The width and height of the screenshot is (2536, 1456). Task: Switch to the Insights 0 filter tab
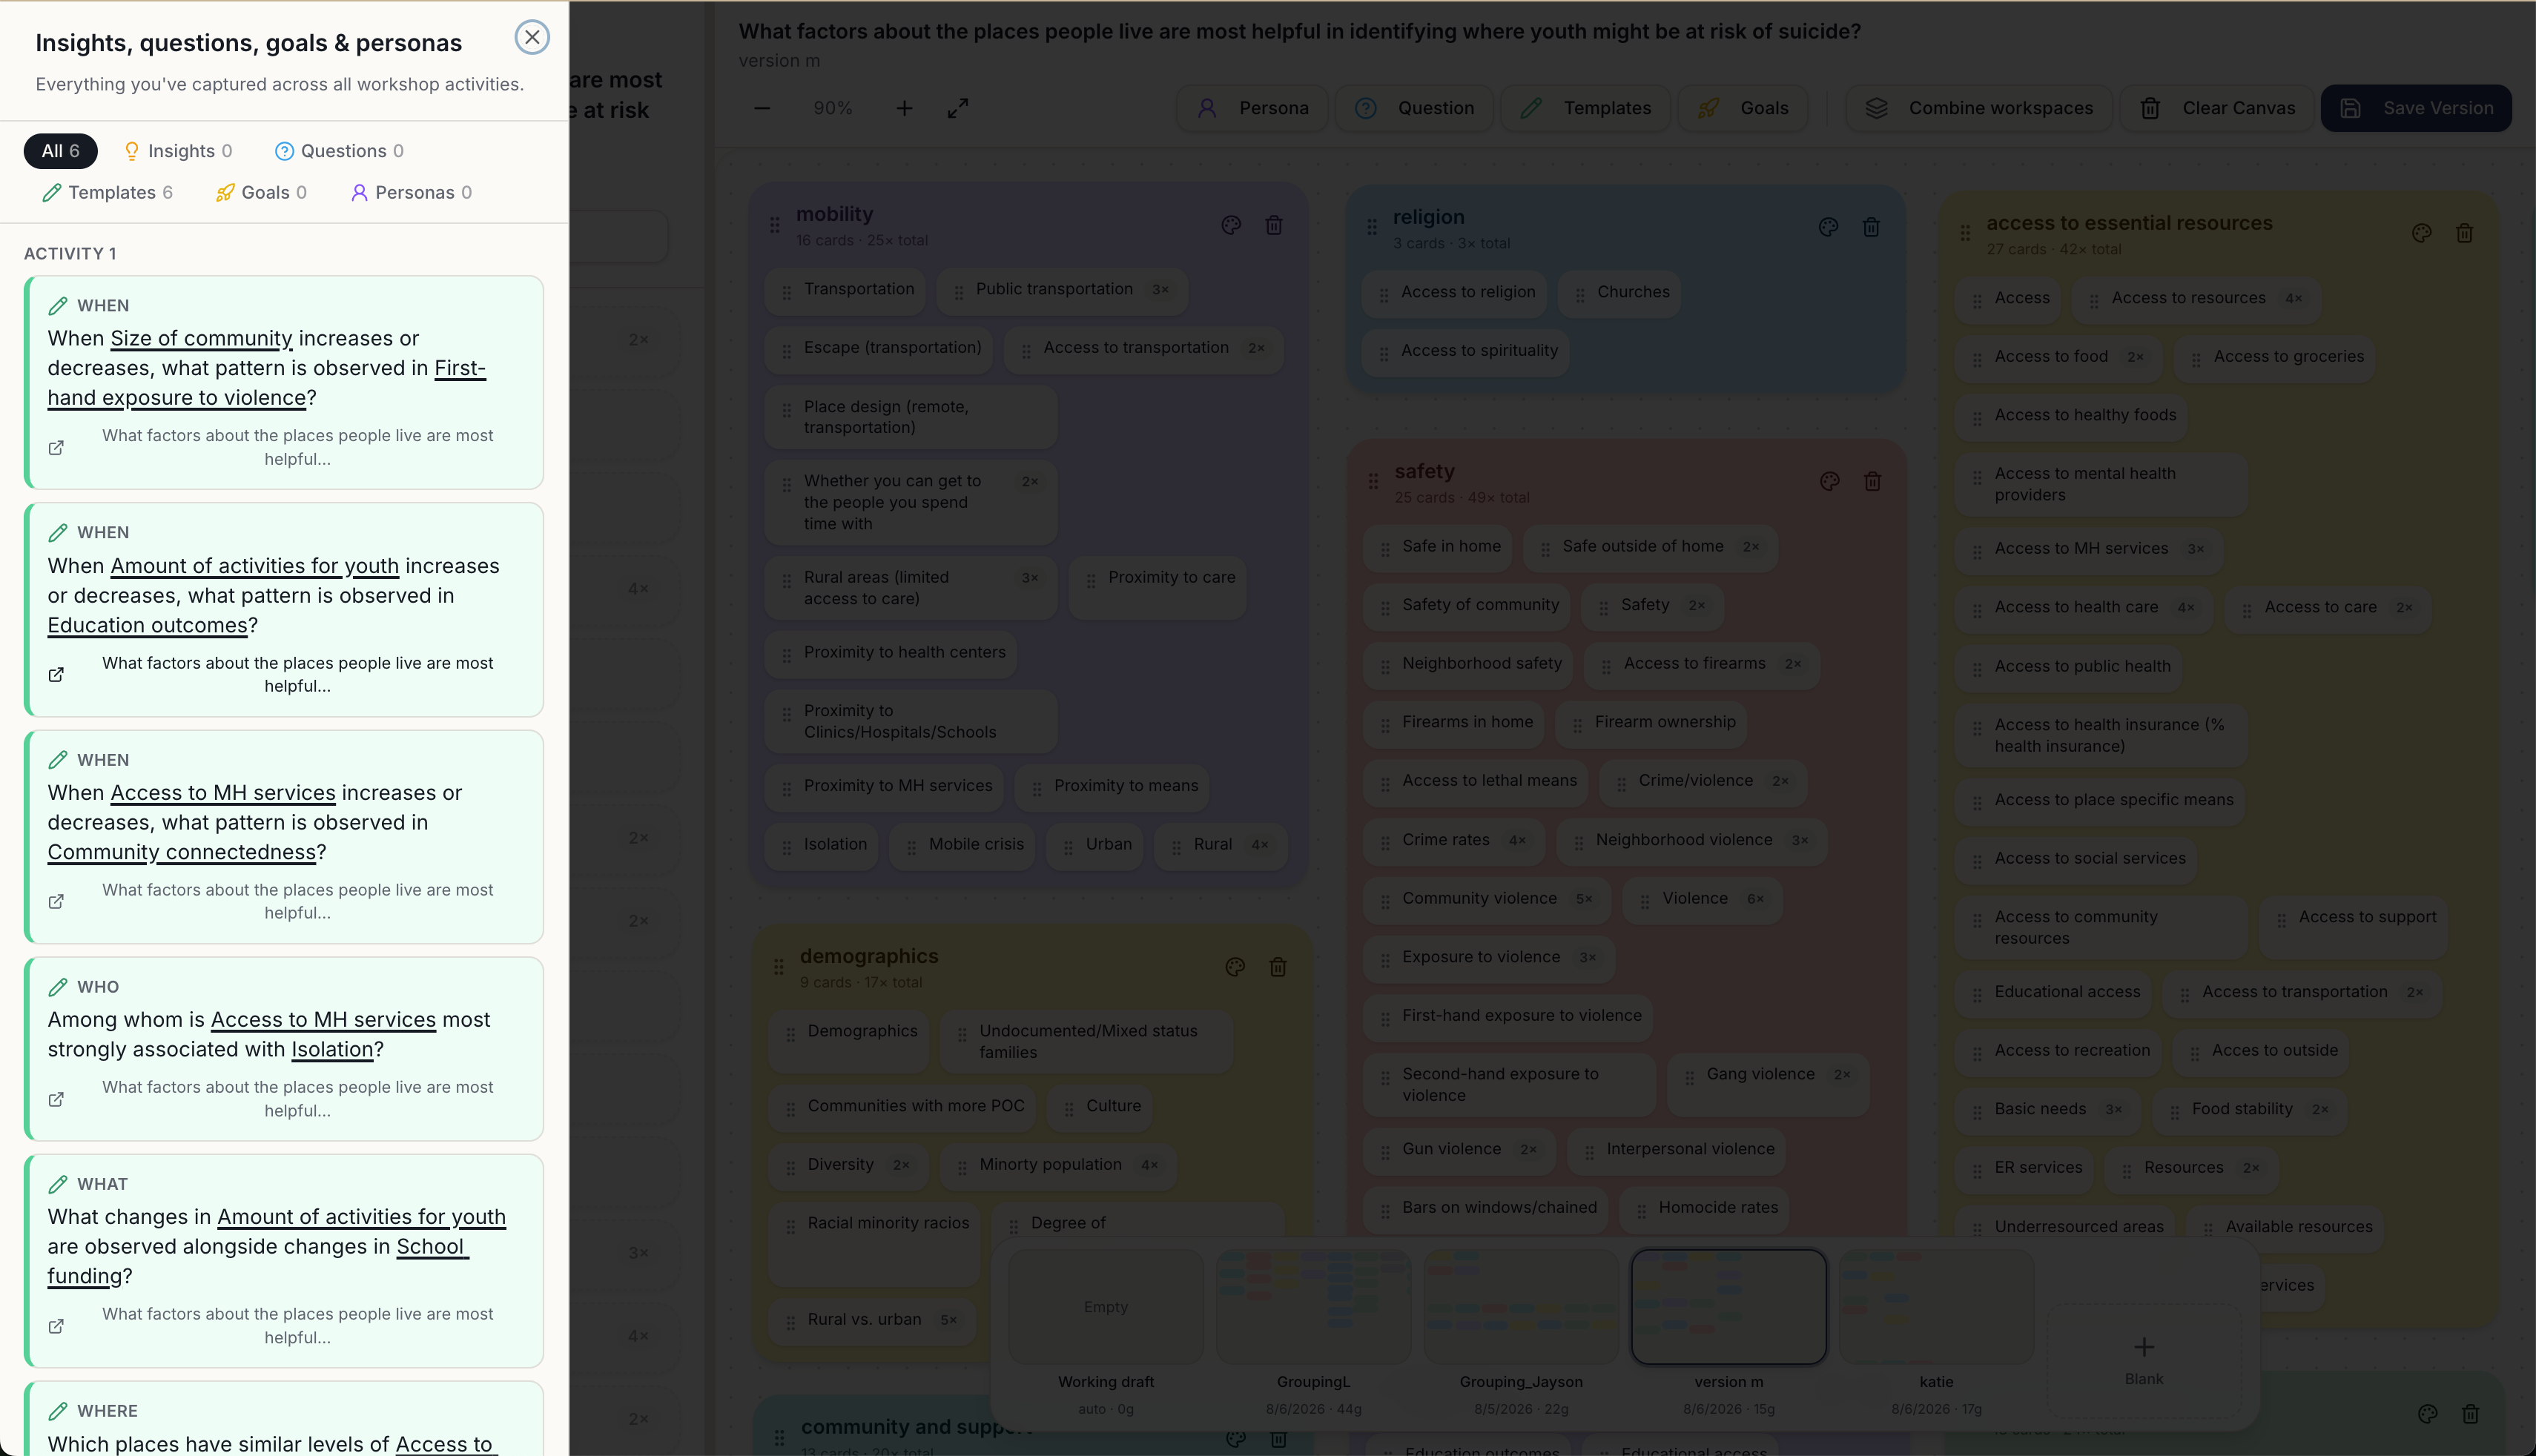tap(178, 151)
